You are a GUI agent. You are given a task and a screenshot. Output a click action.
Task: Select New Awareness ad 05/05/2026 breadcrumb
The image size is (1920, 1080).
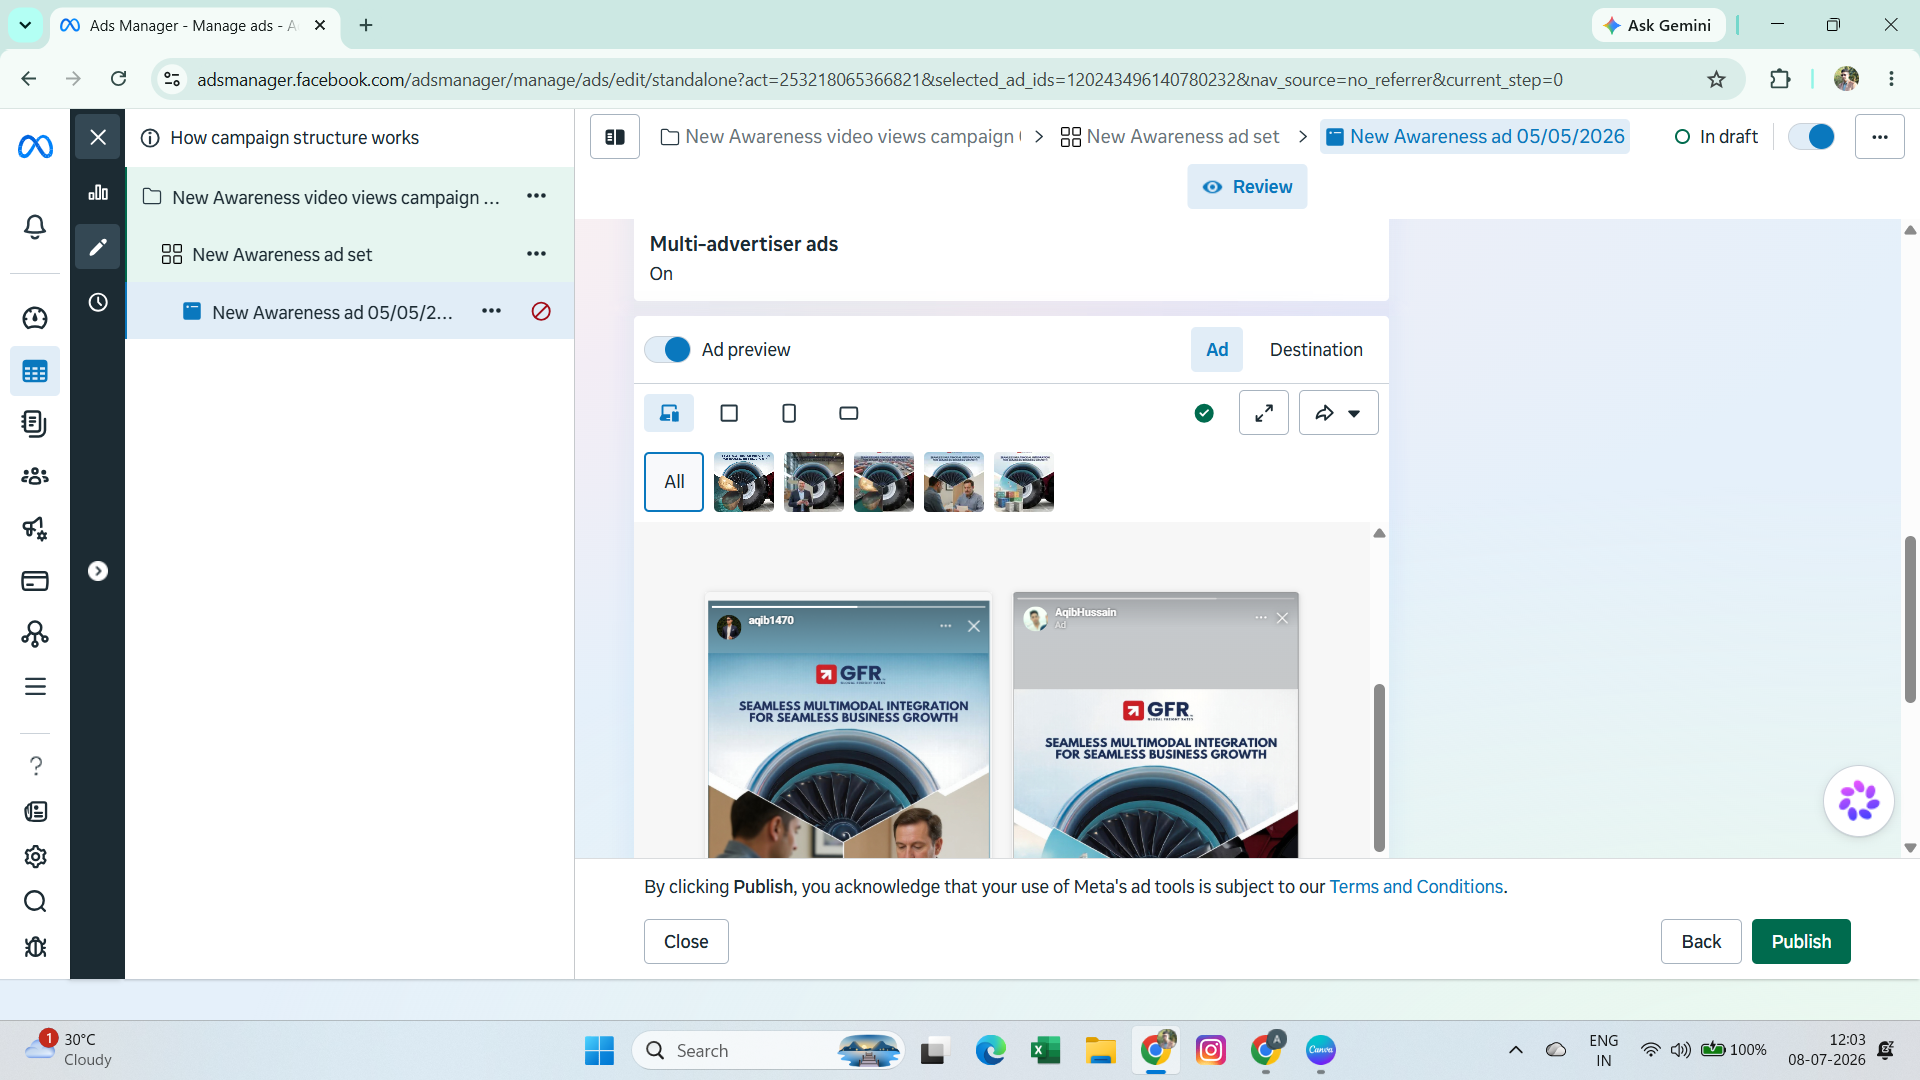pyautogui.click(x=1475, y=137)
